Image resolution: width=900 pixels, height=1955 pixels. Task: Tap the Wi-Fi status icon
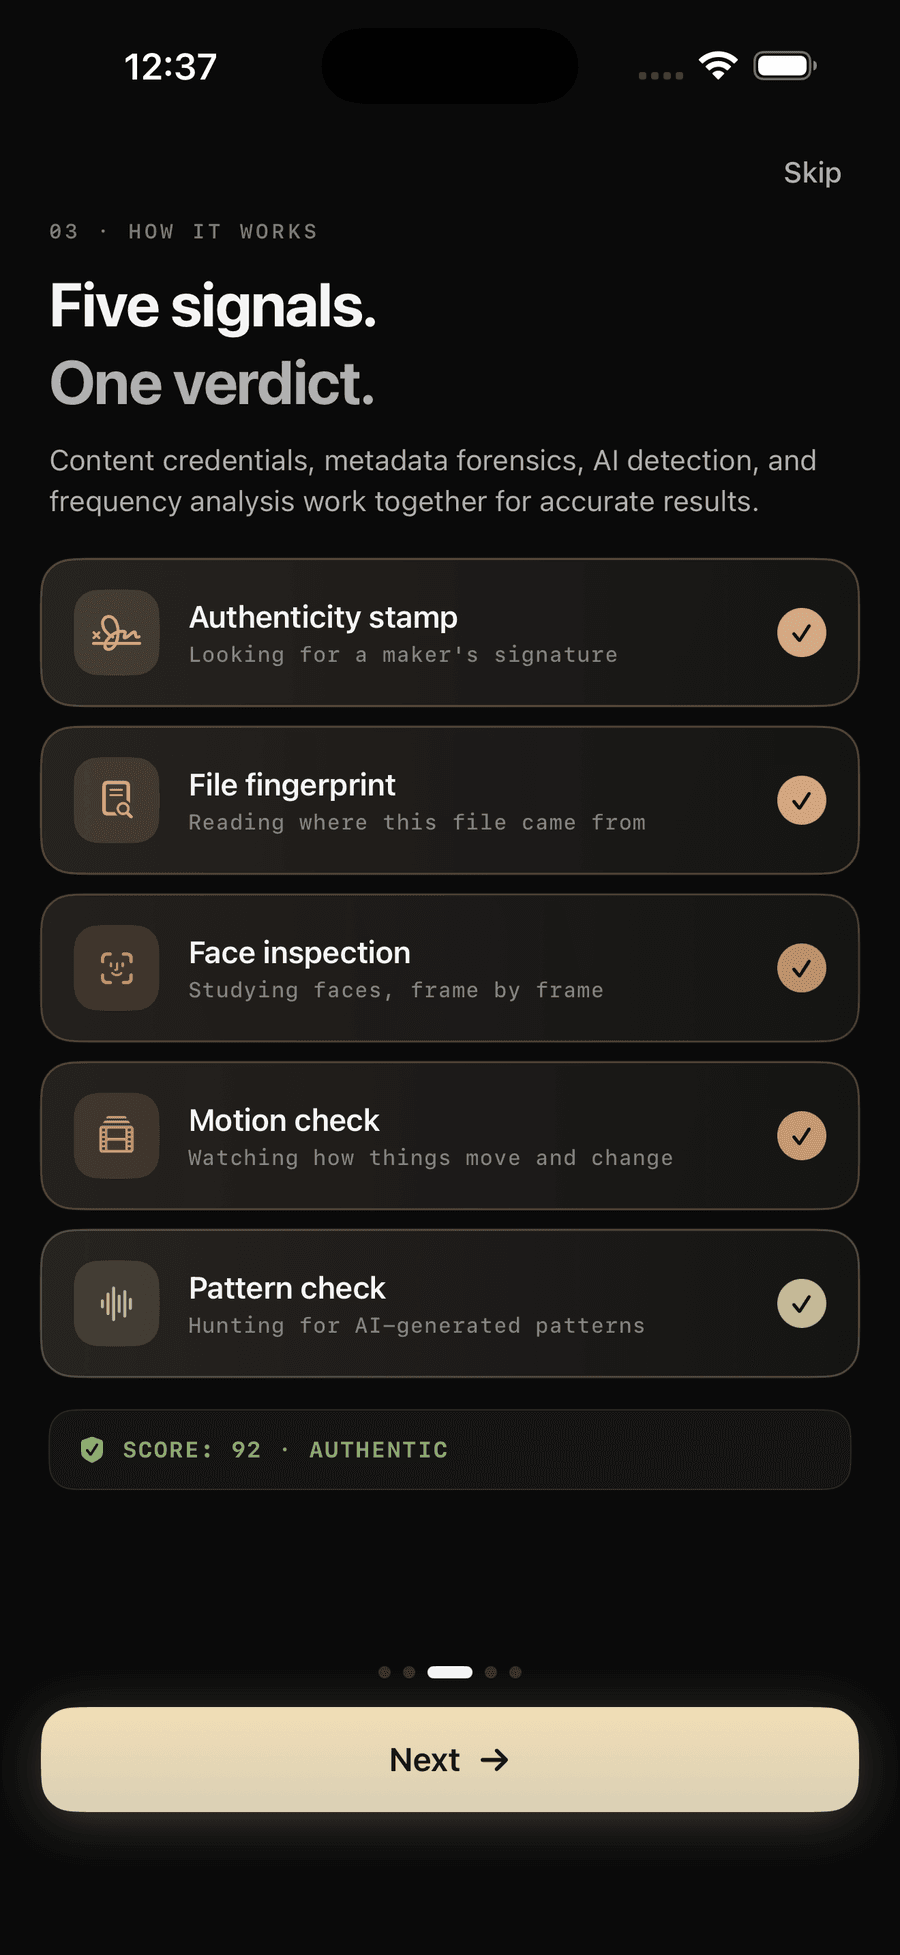click(x=718, y=66)
